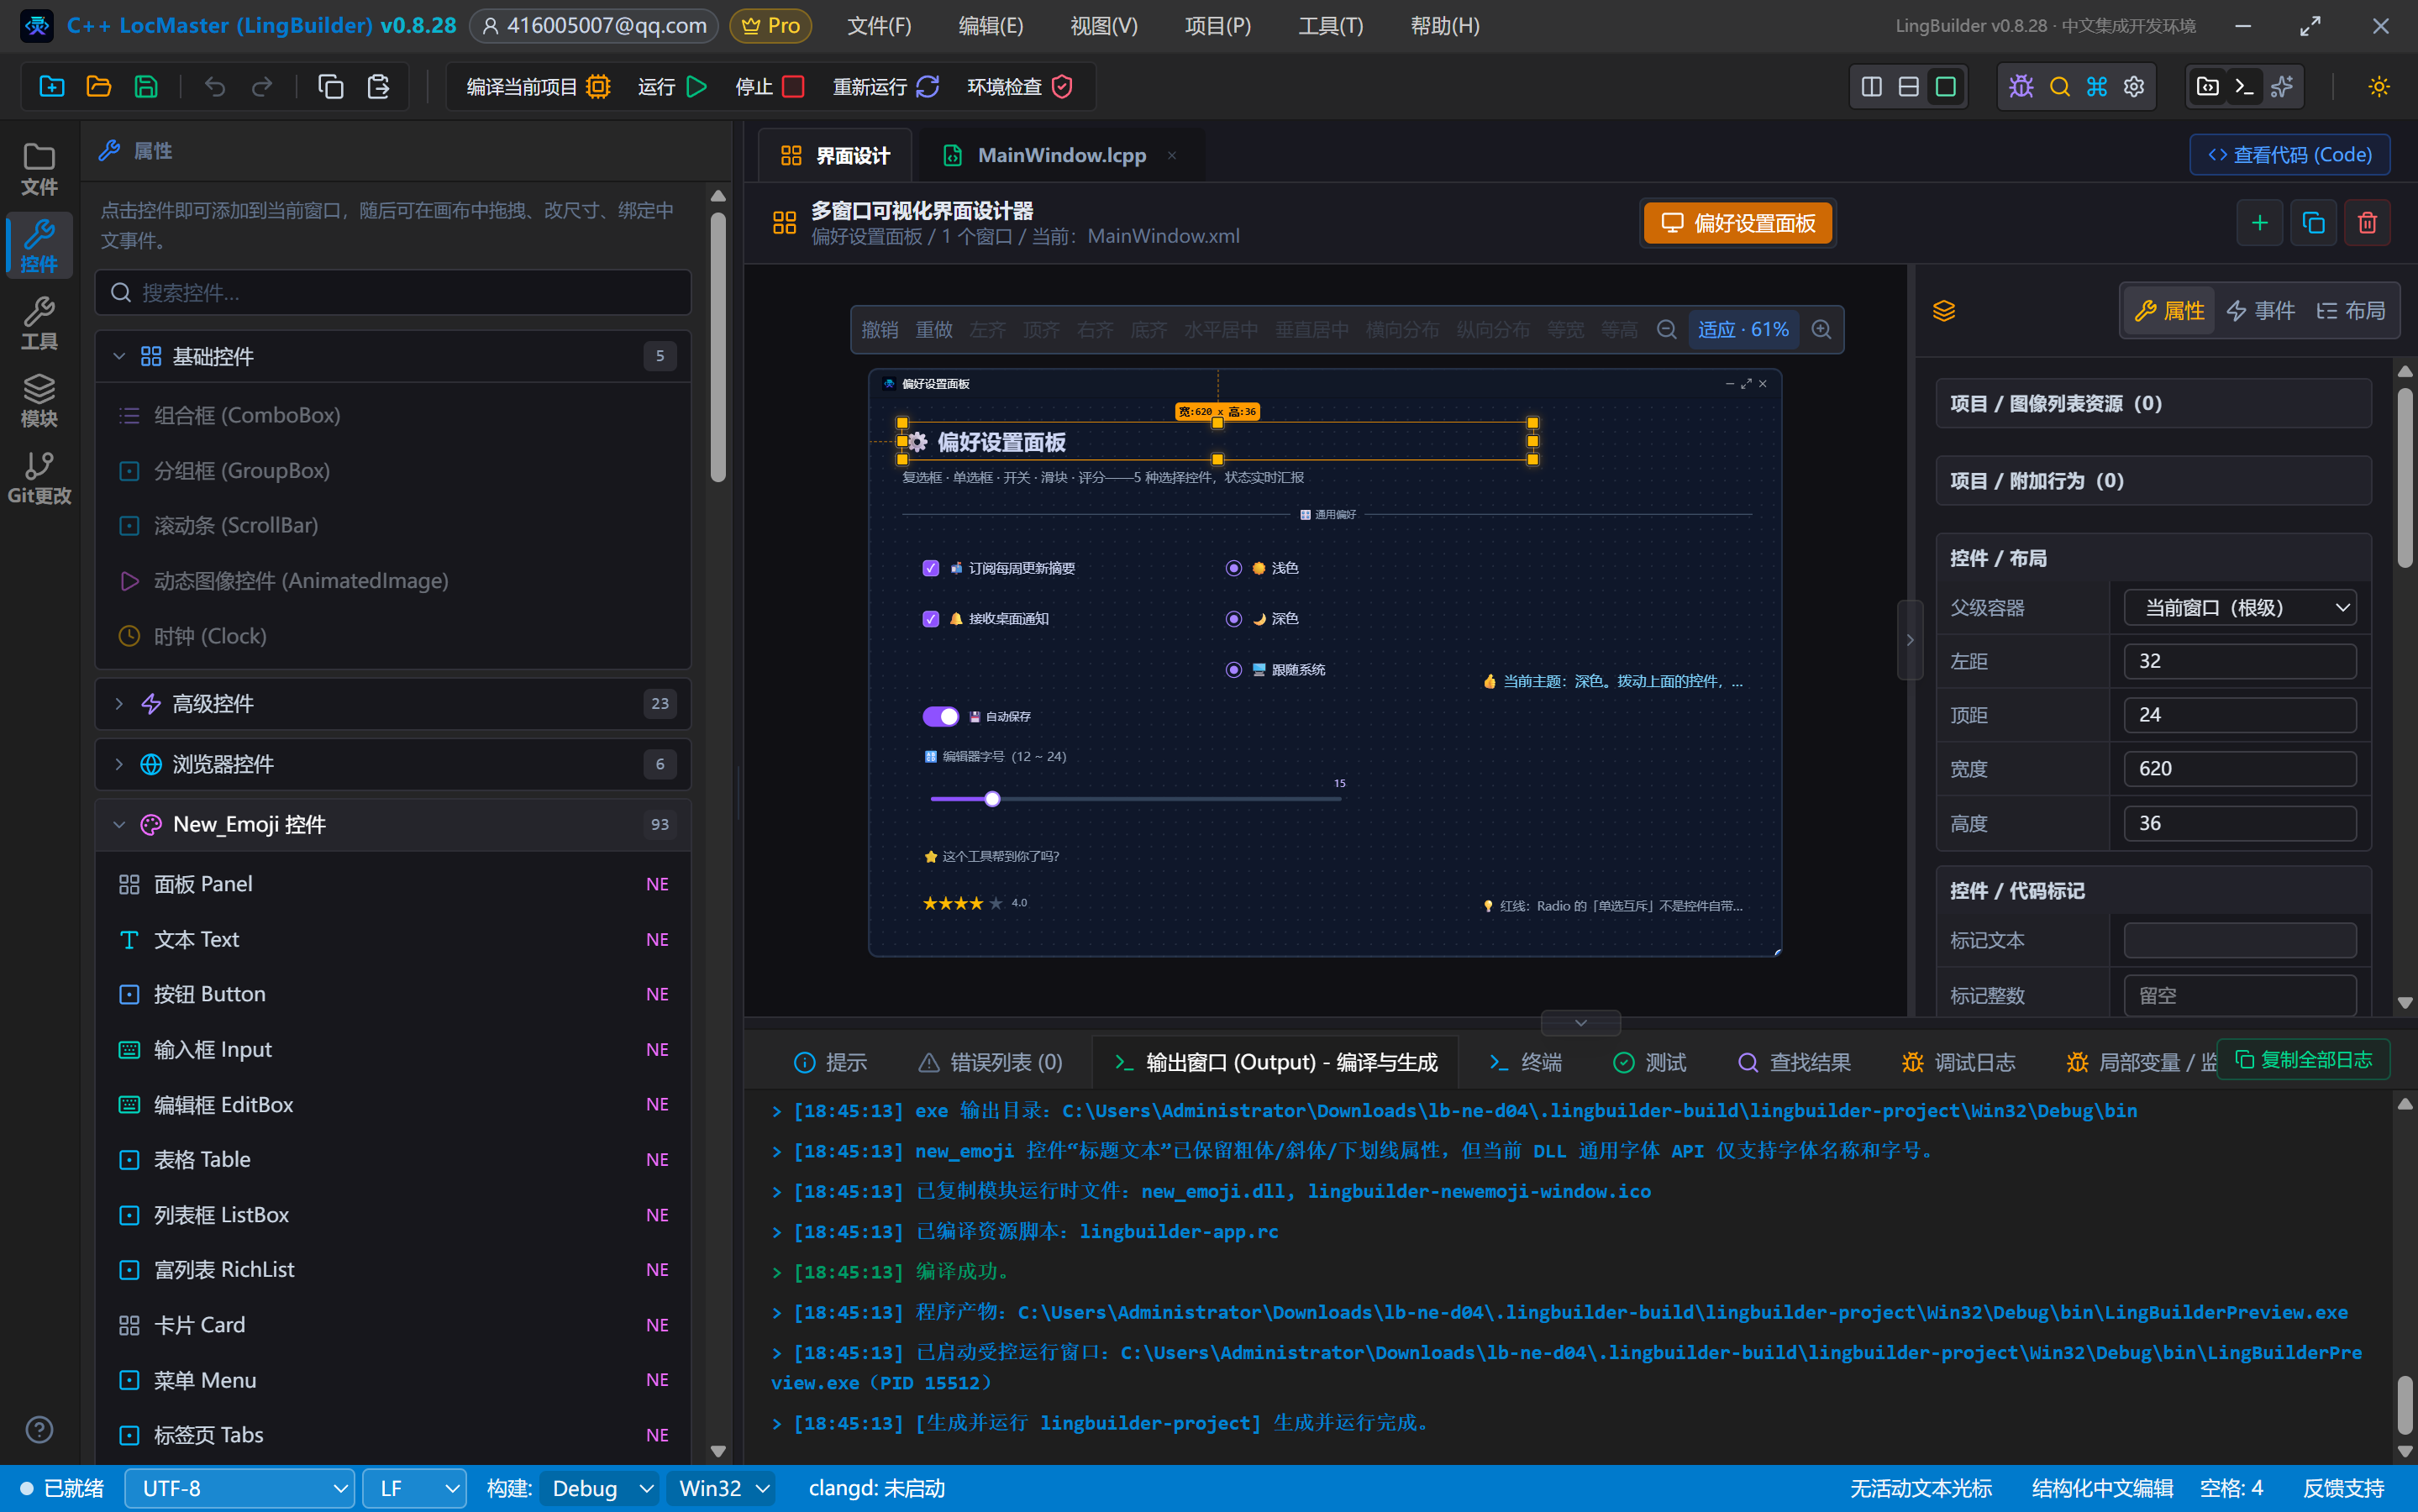
Task: Select the 跟随系统 radio button
Action: (x=1233, y=670)
